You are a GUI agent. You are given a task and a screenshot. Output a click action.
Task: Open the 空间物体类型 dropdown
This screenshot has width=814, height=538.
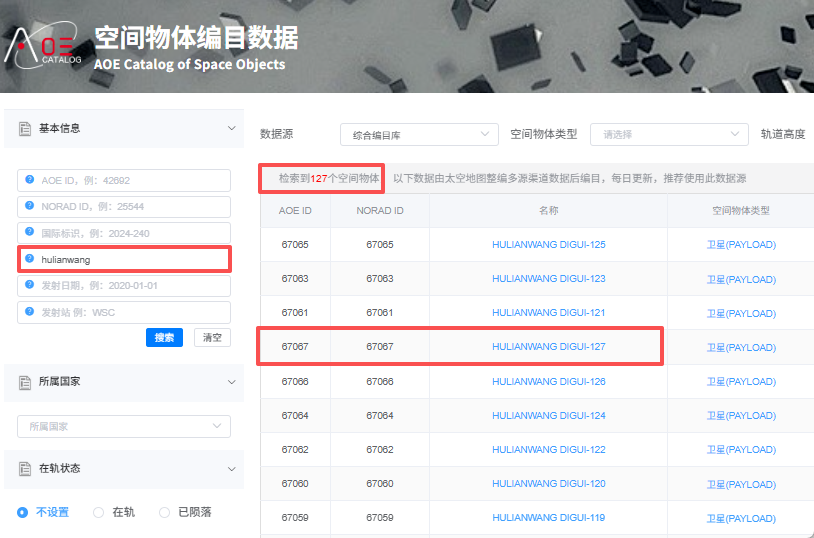[x=668, y=134]
